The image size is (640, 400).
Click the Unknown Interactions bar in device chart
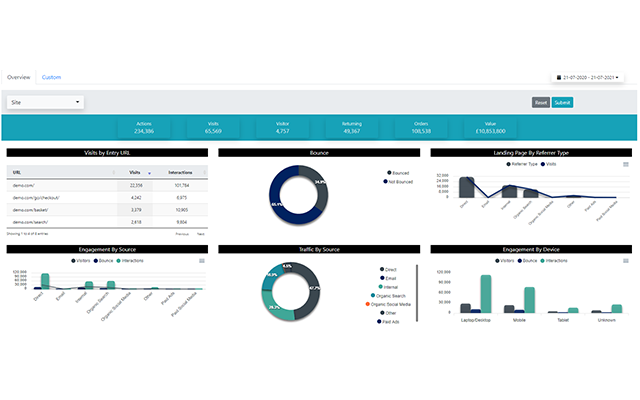(617, 309)
